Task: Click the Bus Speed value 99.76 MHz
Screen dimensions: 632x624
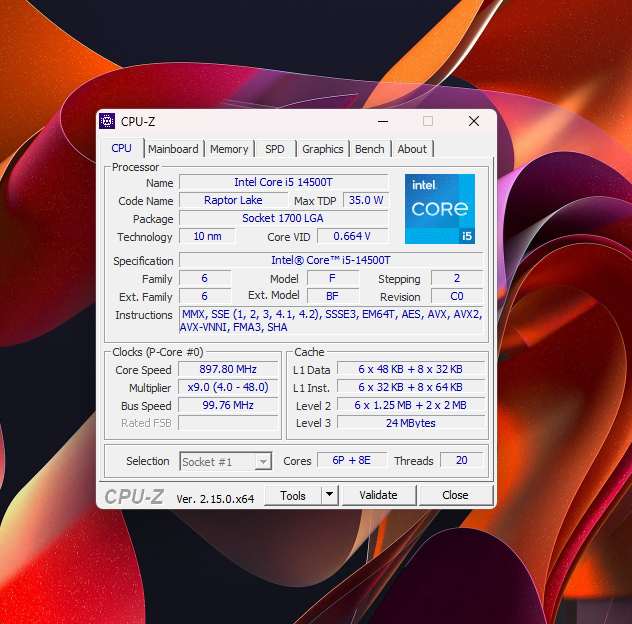Action: pyautogui.click(x=228, y=405)
